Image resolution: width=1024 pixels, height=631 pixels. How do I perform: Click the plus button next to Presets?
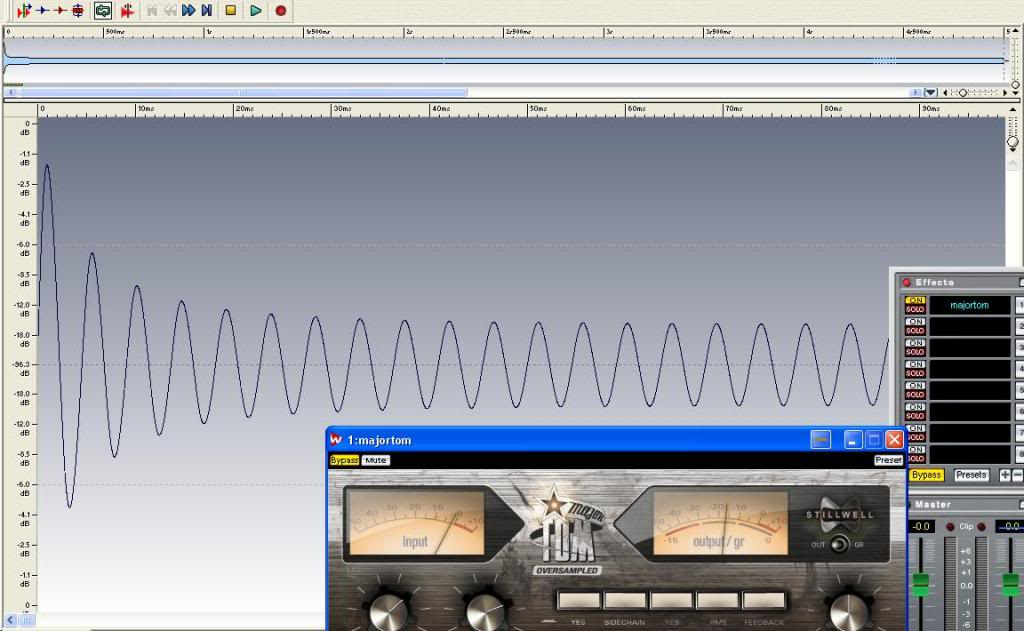(x=1004, y=476)
